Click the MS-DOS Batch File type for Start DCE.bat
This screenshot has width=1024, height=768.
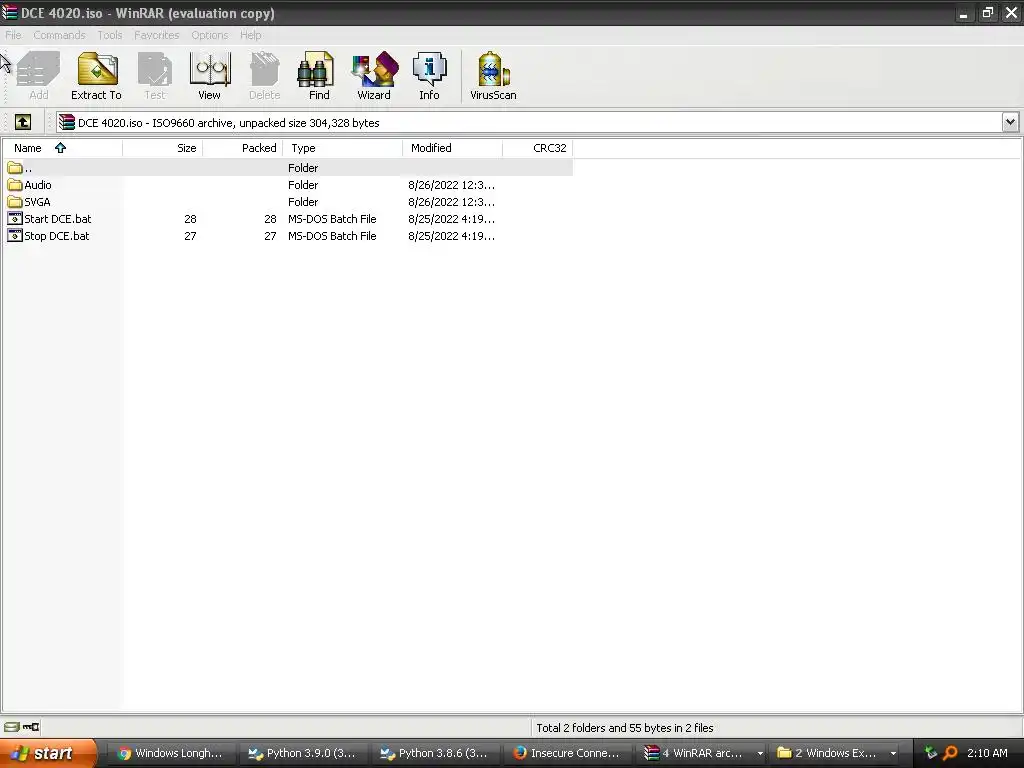click(x=332, y=219)
